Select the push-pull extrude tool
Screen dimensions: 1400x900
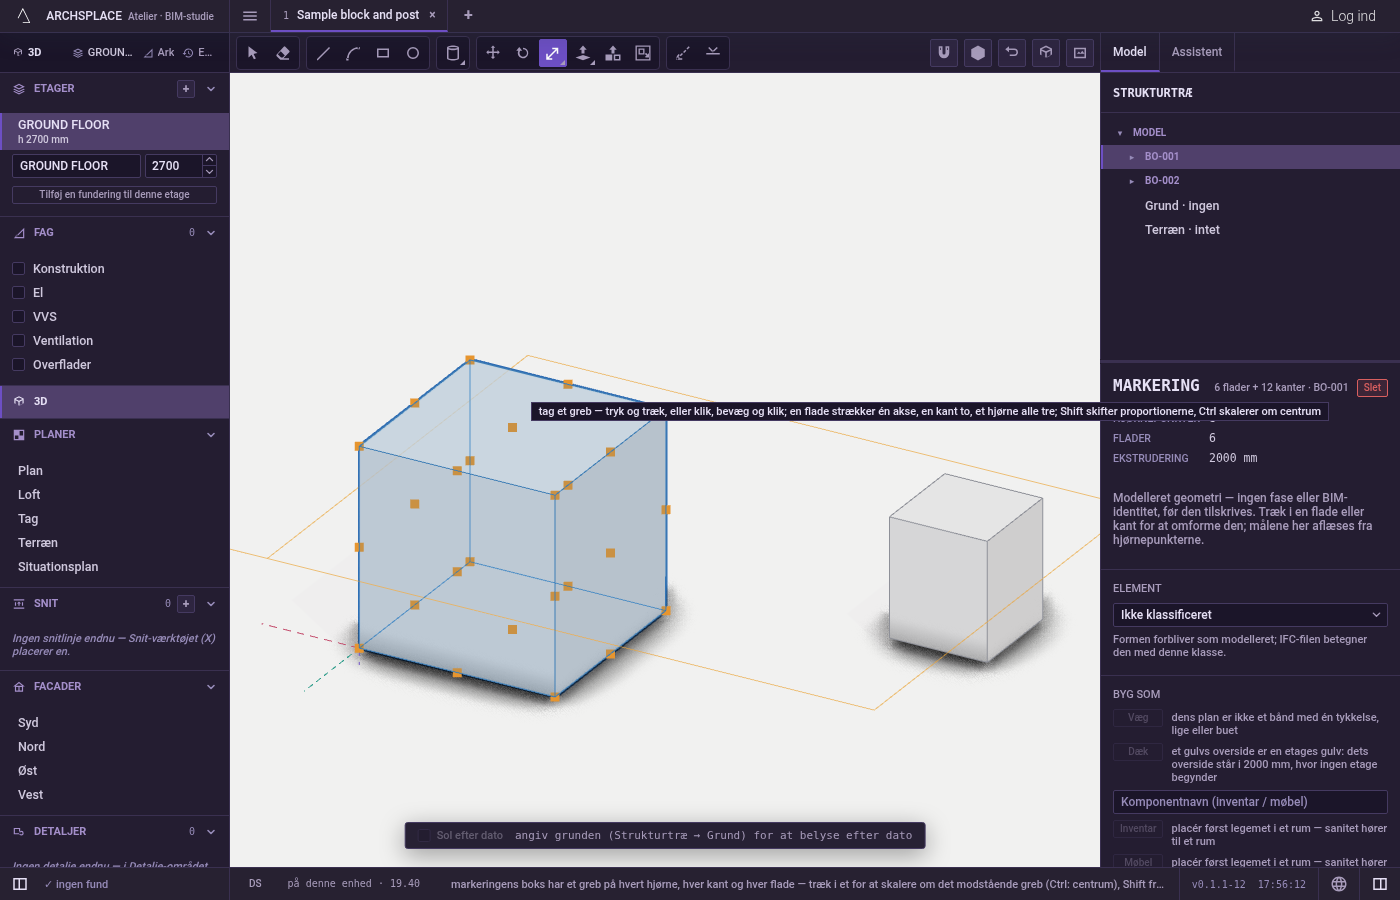pos(583,53)
